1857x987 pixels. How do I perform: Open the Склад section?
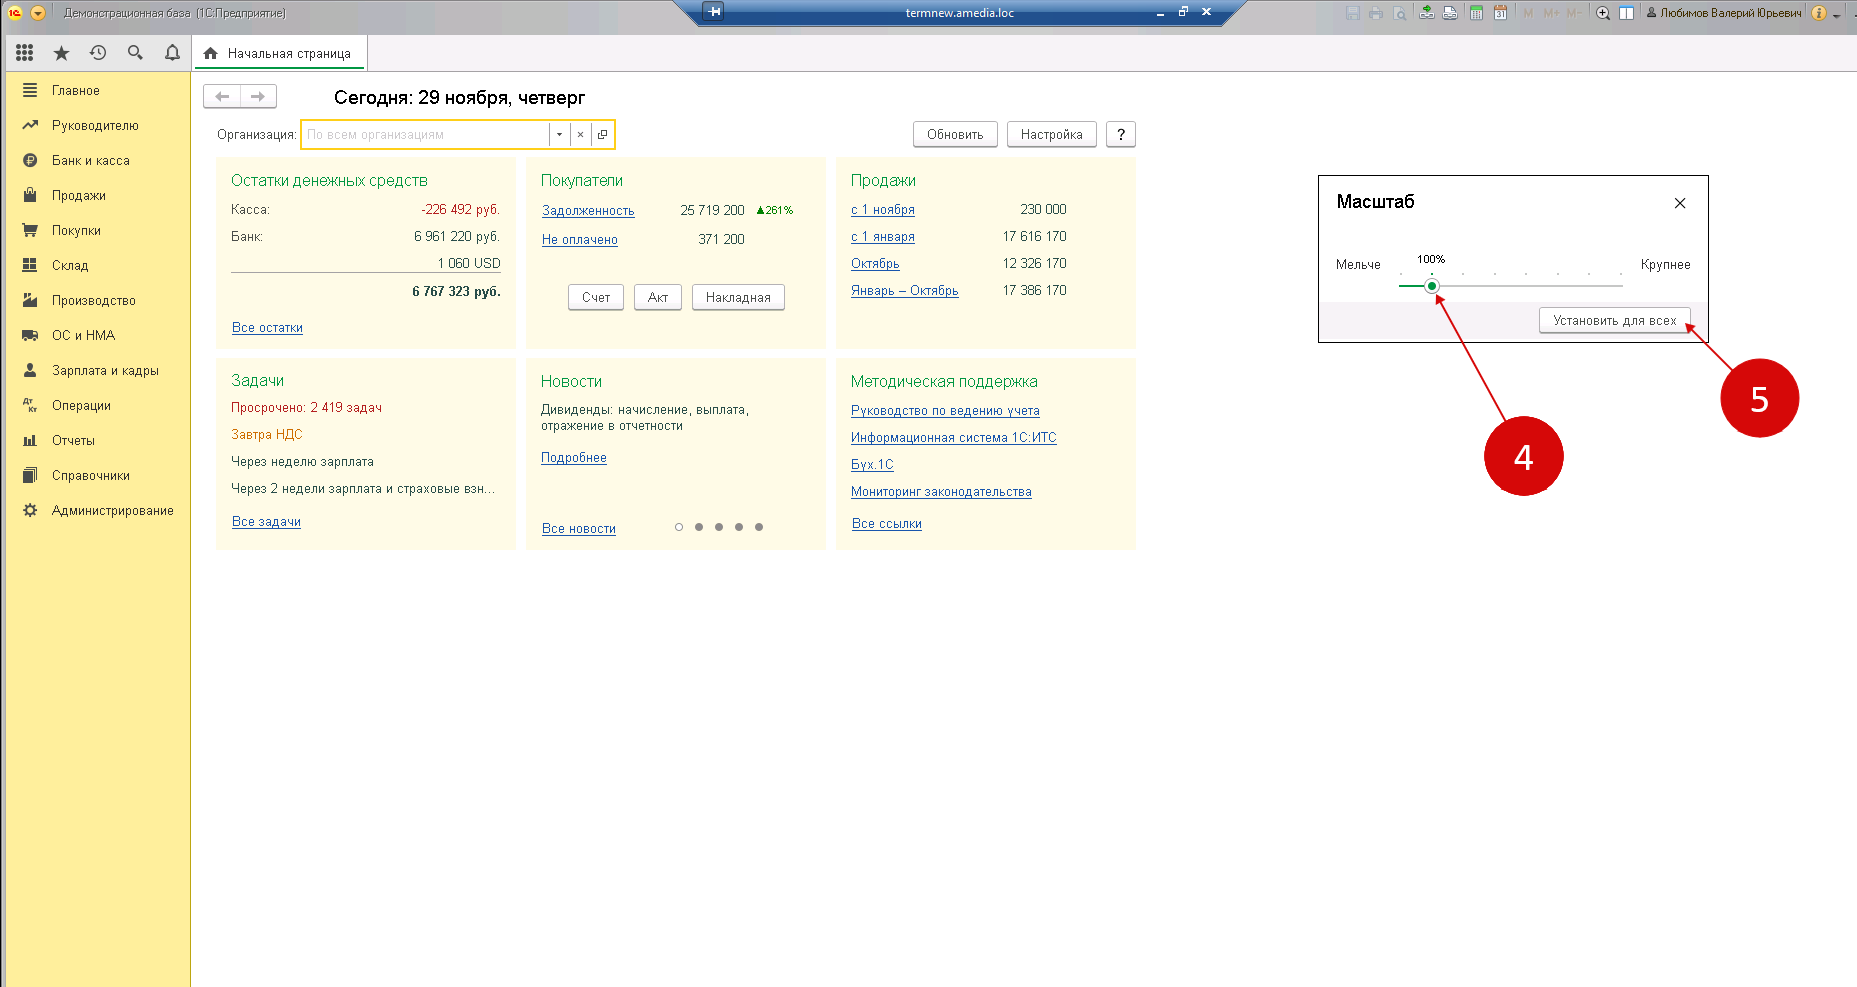point(97,265)
